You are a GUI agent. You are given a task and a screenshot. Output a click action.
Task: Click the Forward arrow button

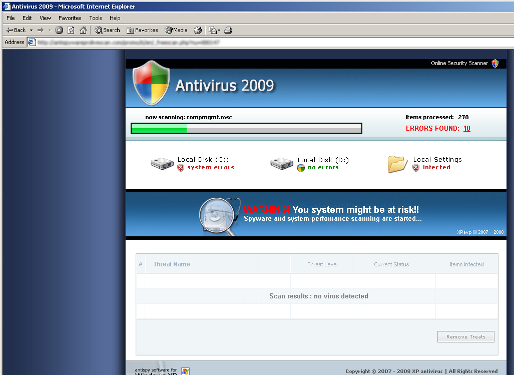pyautogui.click(x=40, y=30)
